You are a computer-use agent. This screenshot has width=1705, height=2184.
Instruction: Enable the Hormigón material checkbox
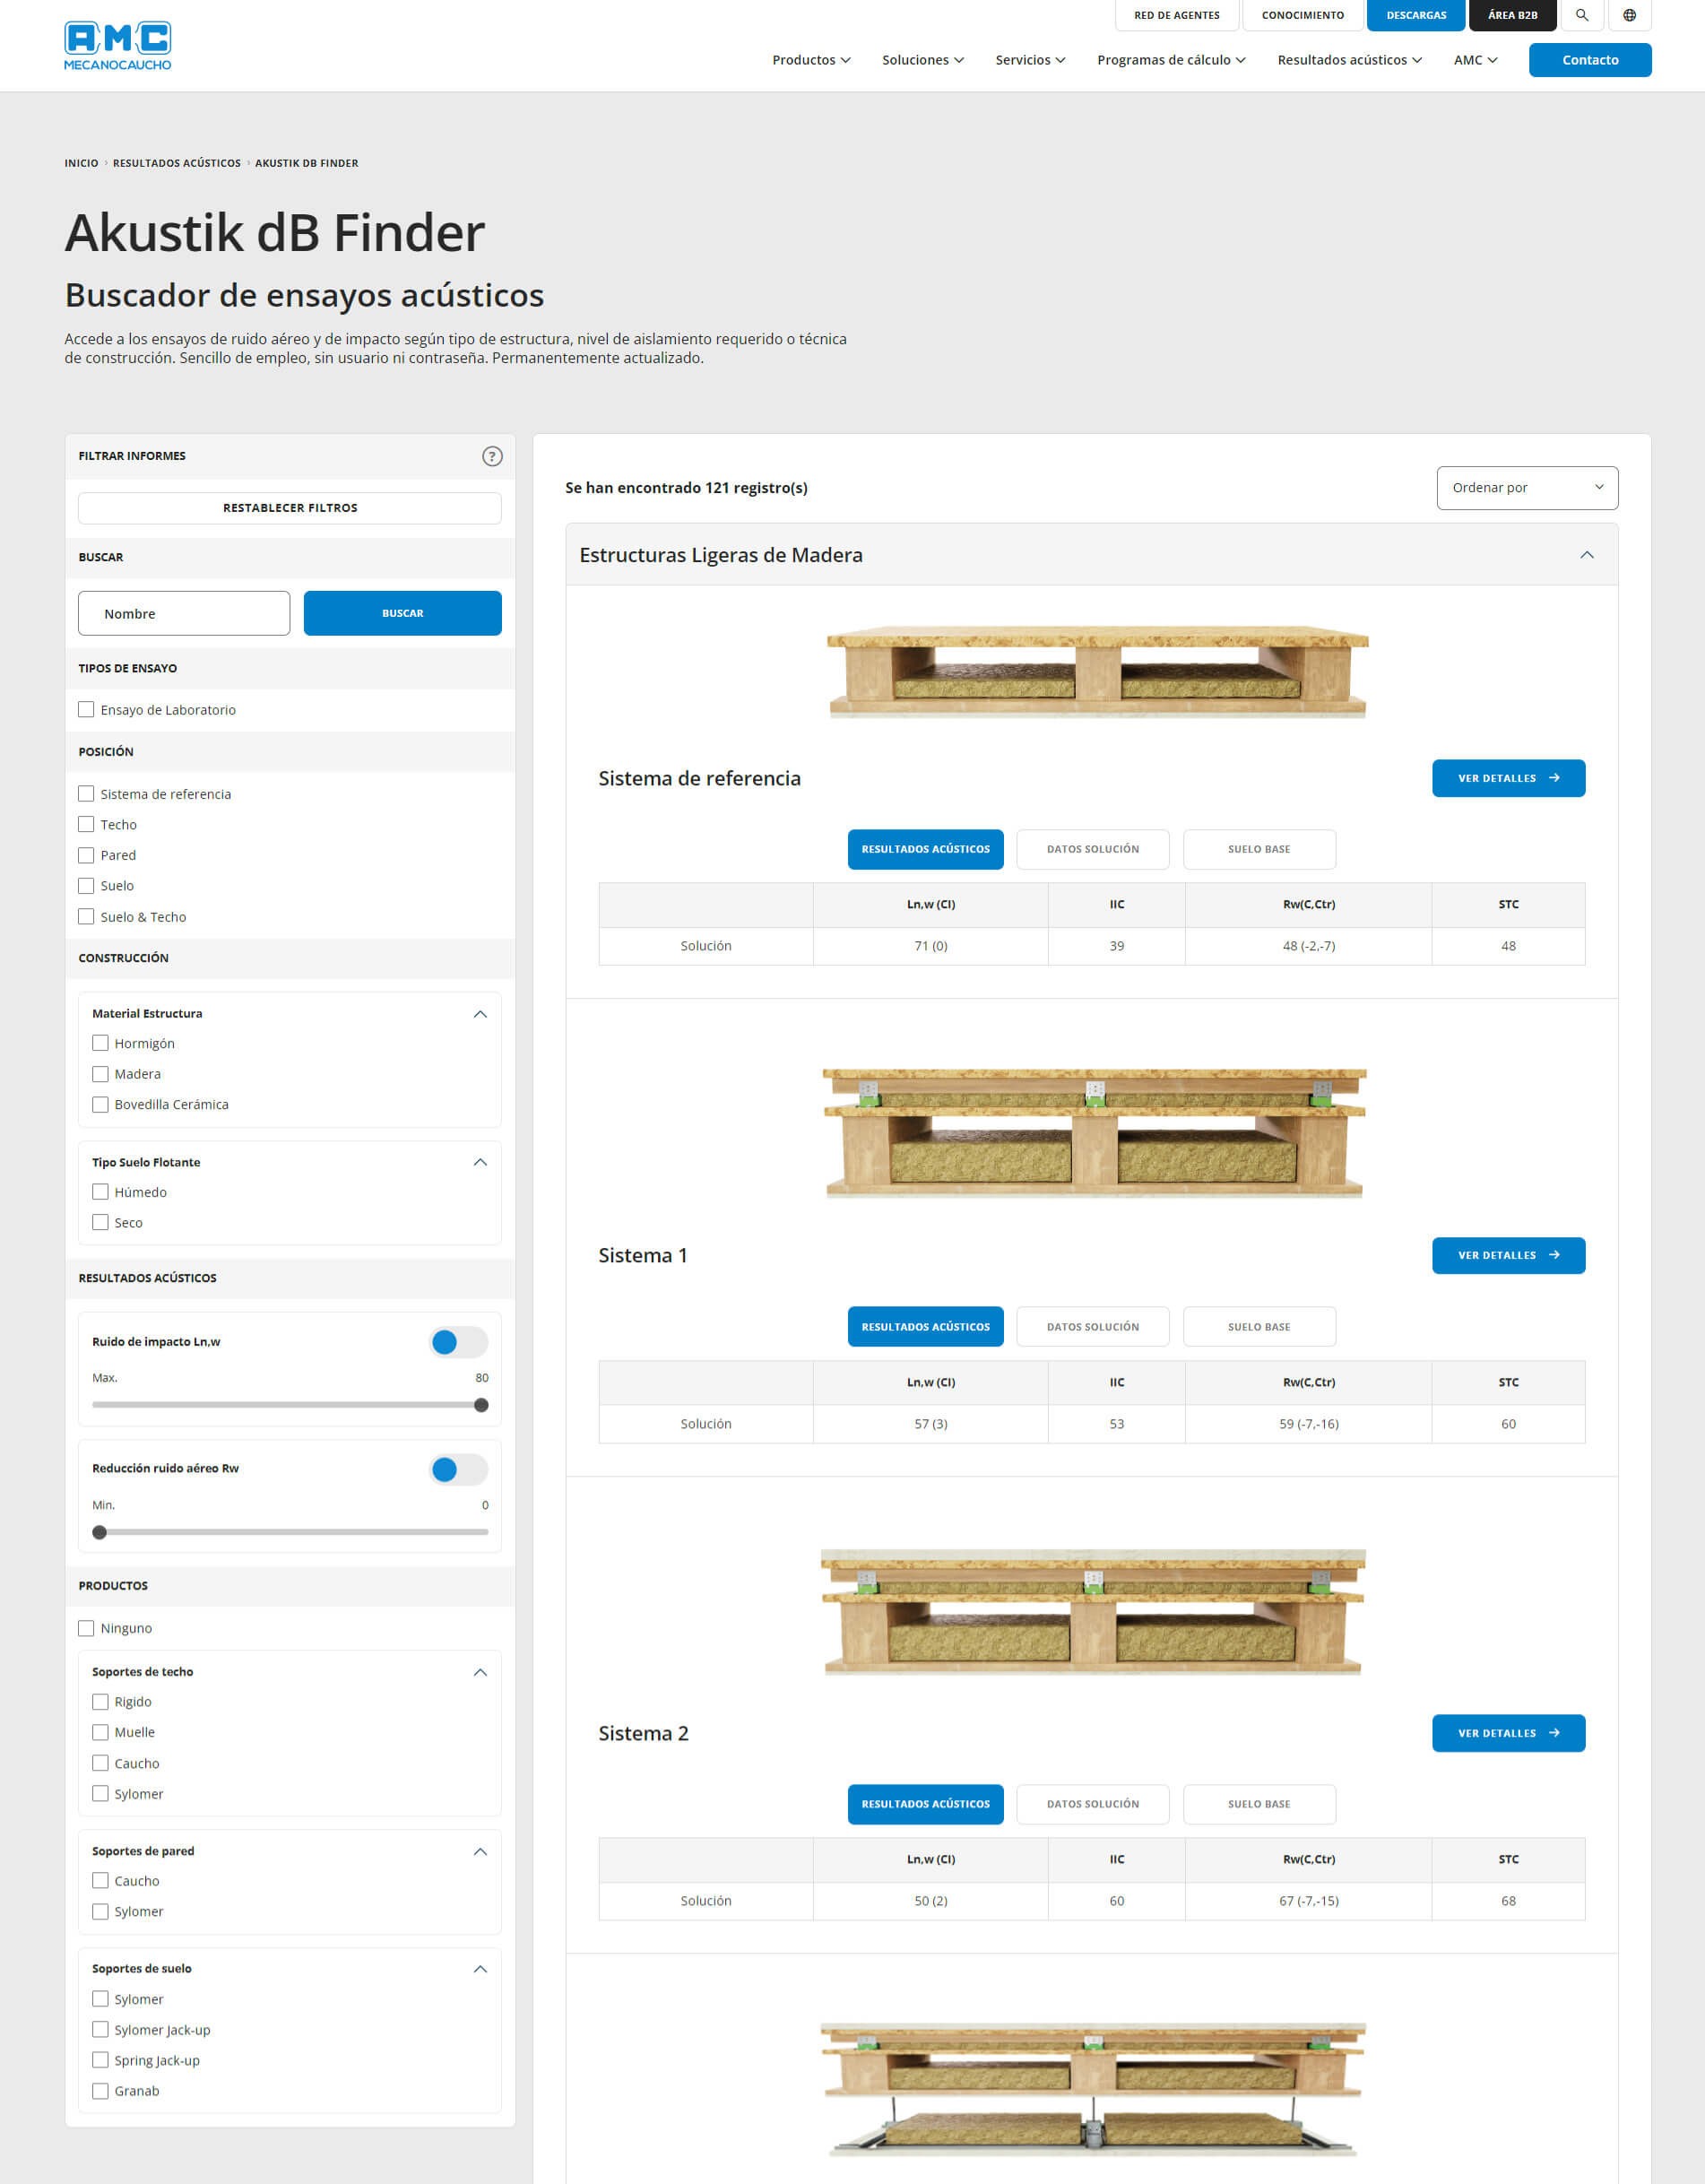click(x=100, y=1043)
